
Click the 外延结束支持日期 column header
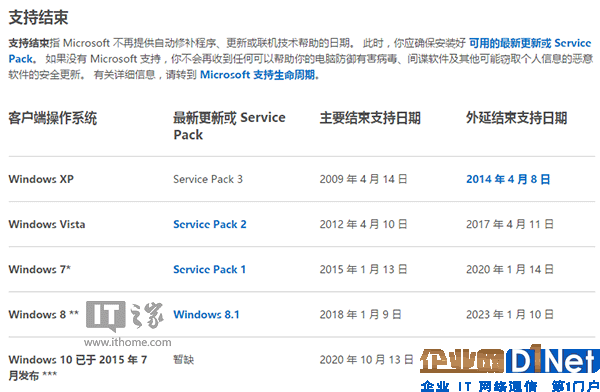[516, 118]
